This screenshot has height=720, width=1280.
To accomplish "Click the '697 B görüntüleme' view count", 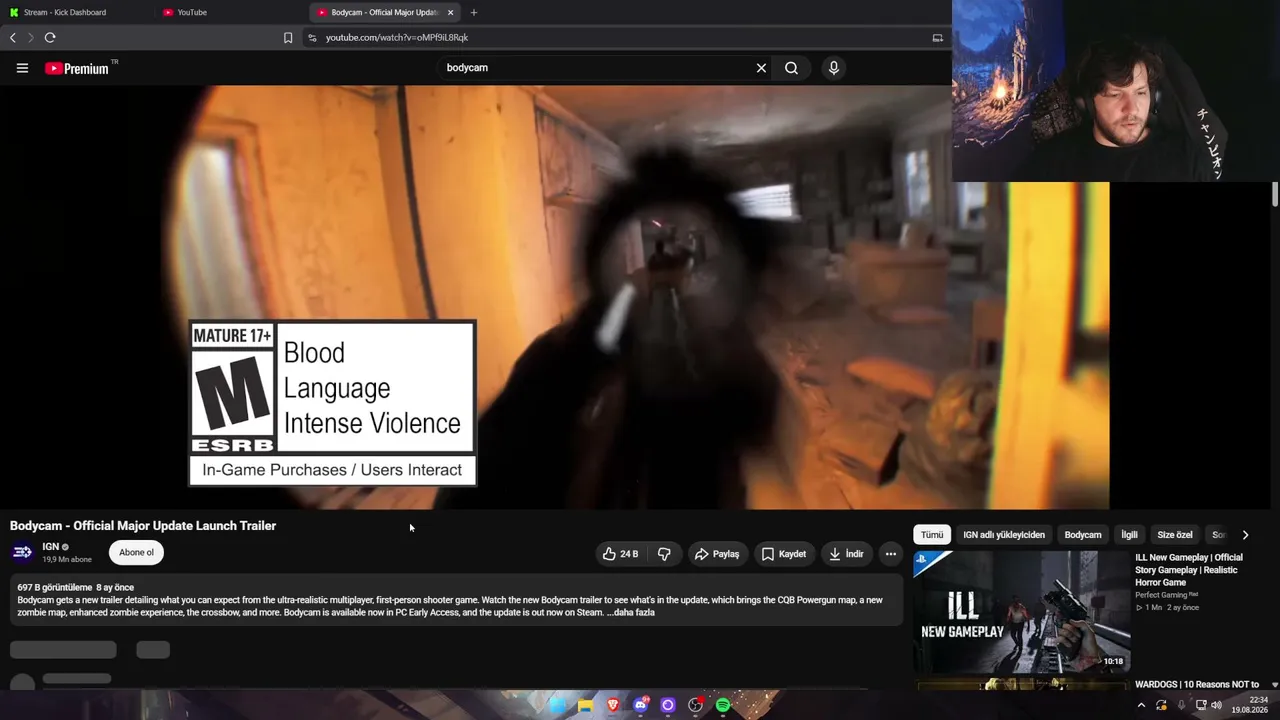I will pos(54,588).
